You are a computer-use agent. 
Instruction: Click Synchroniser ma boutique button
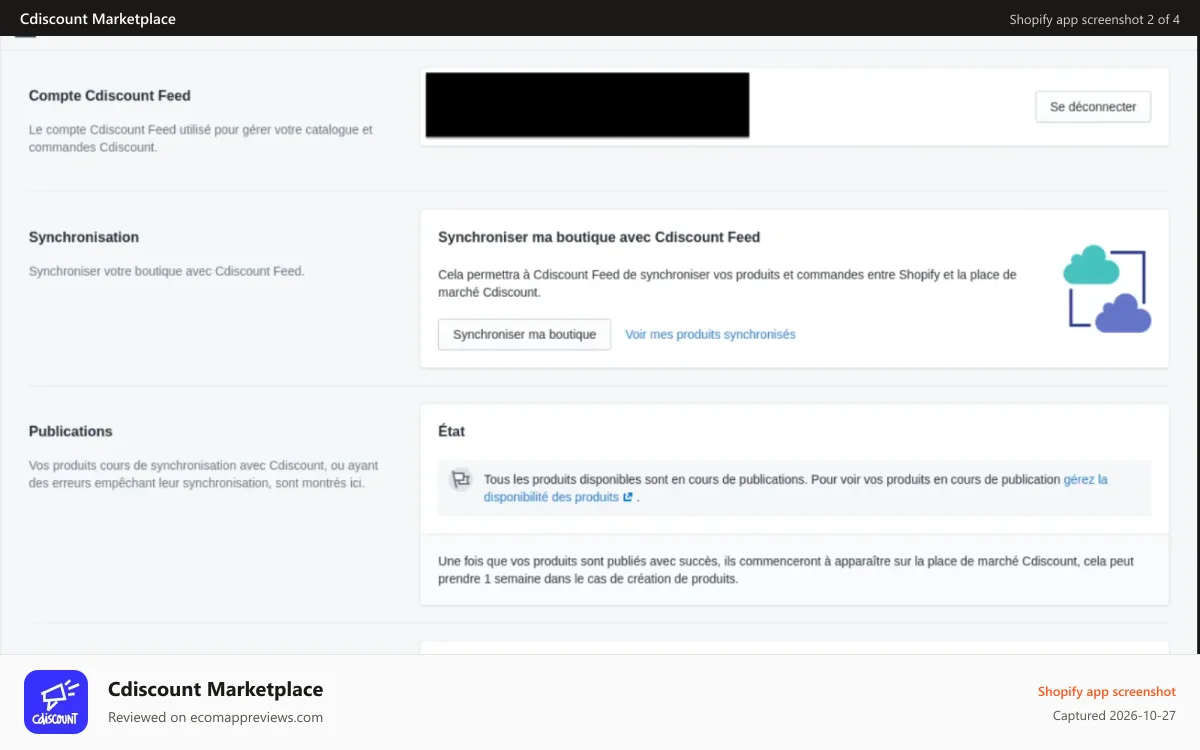tap(524, 334)
